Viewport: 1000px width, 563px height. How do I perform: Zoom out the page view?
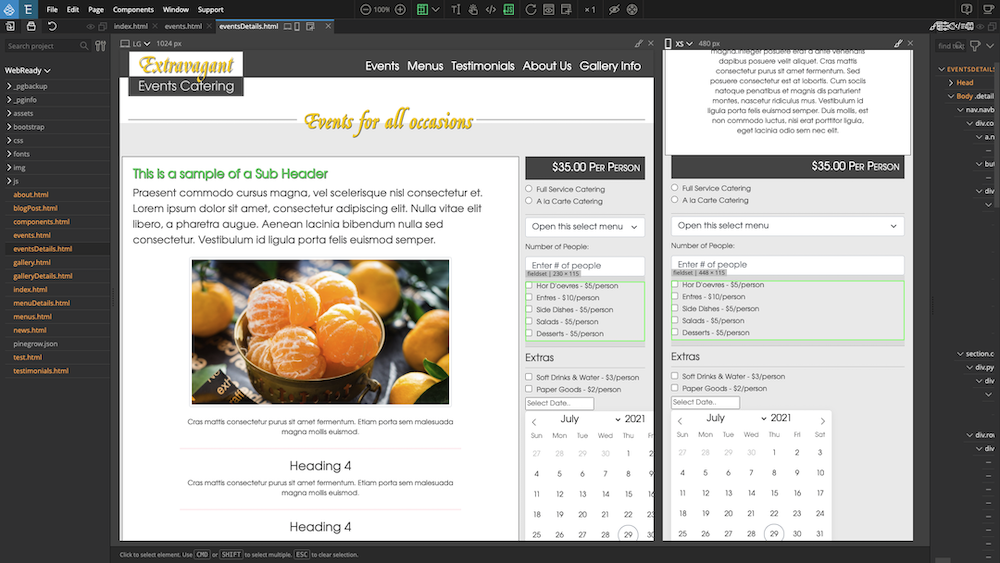click(x=365, y=9)
